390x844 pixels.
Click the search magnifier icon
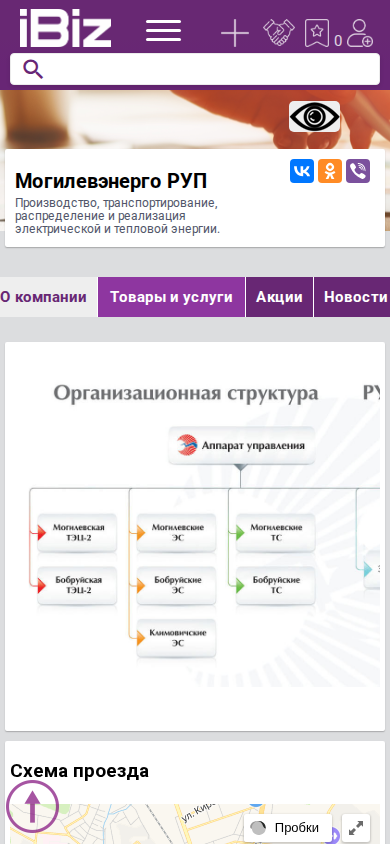tap(33, 69)
